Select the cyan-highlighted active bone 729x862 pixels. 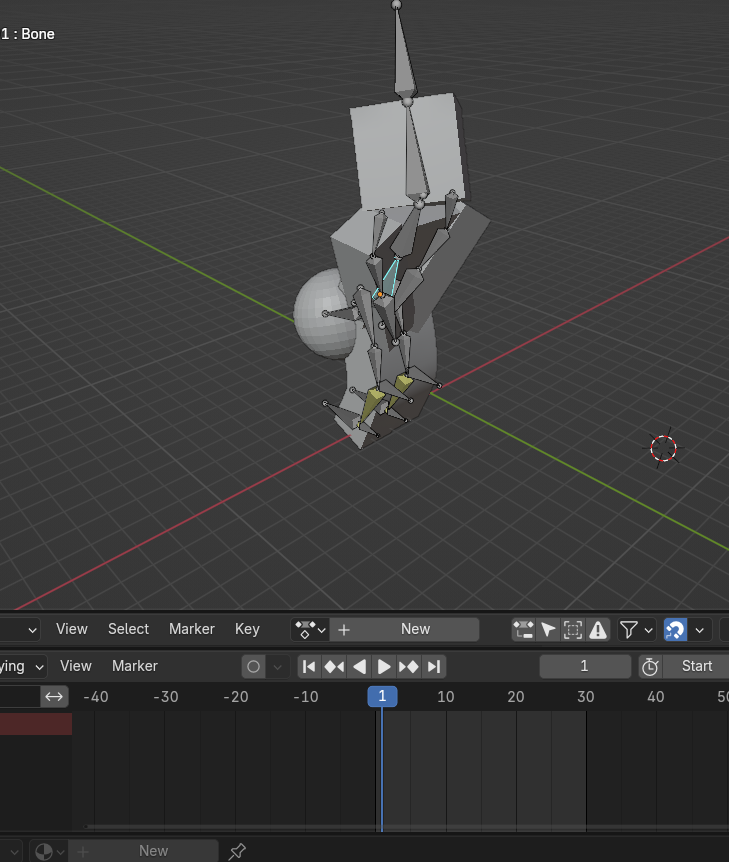pos(390,279)
